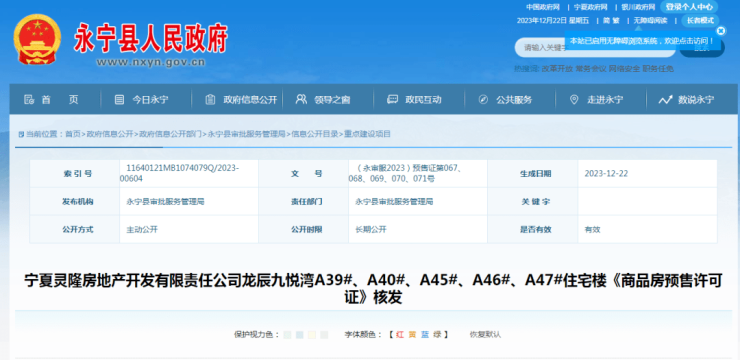Click the www.nxyn.gov.cn site address
Image resolution: width=740 pixels, height=360 pixels.
click(151, 62)
